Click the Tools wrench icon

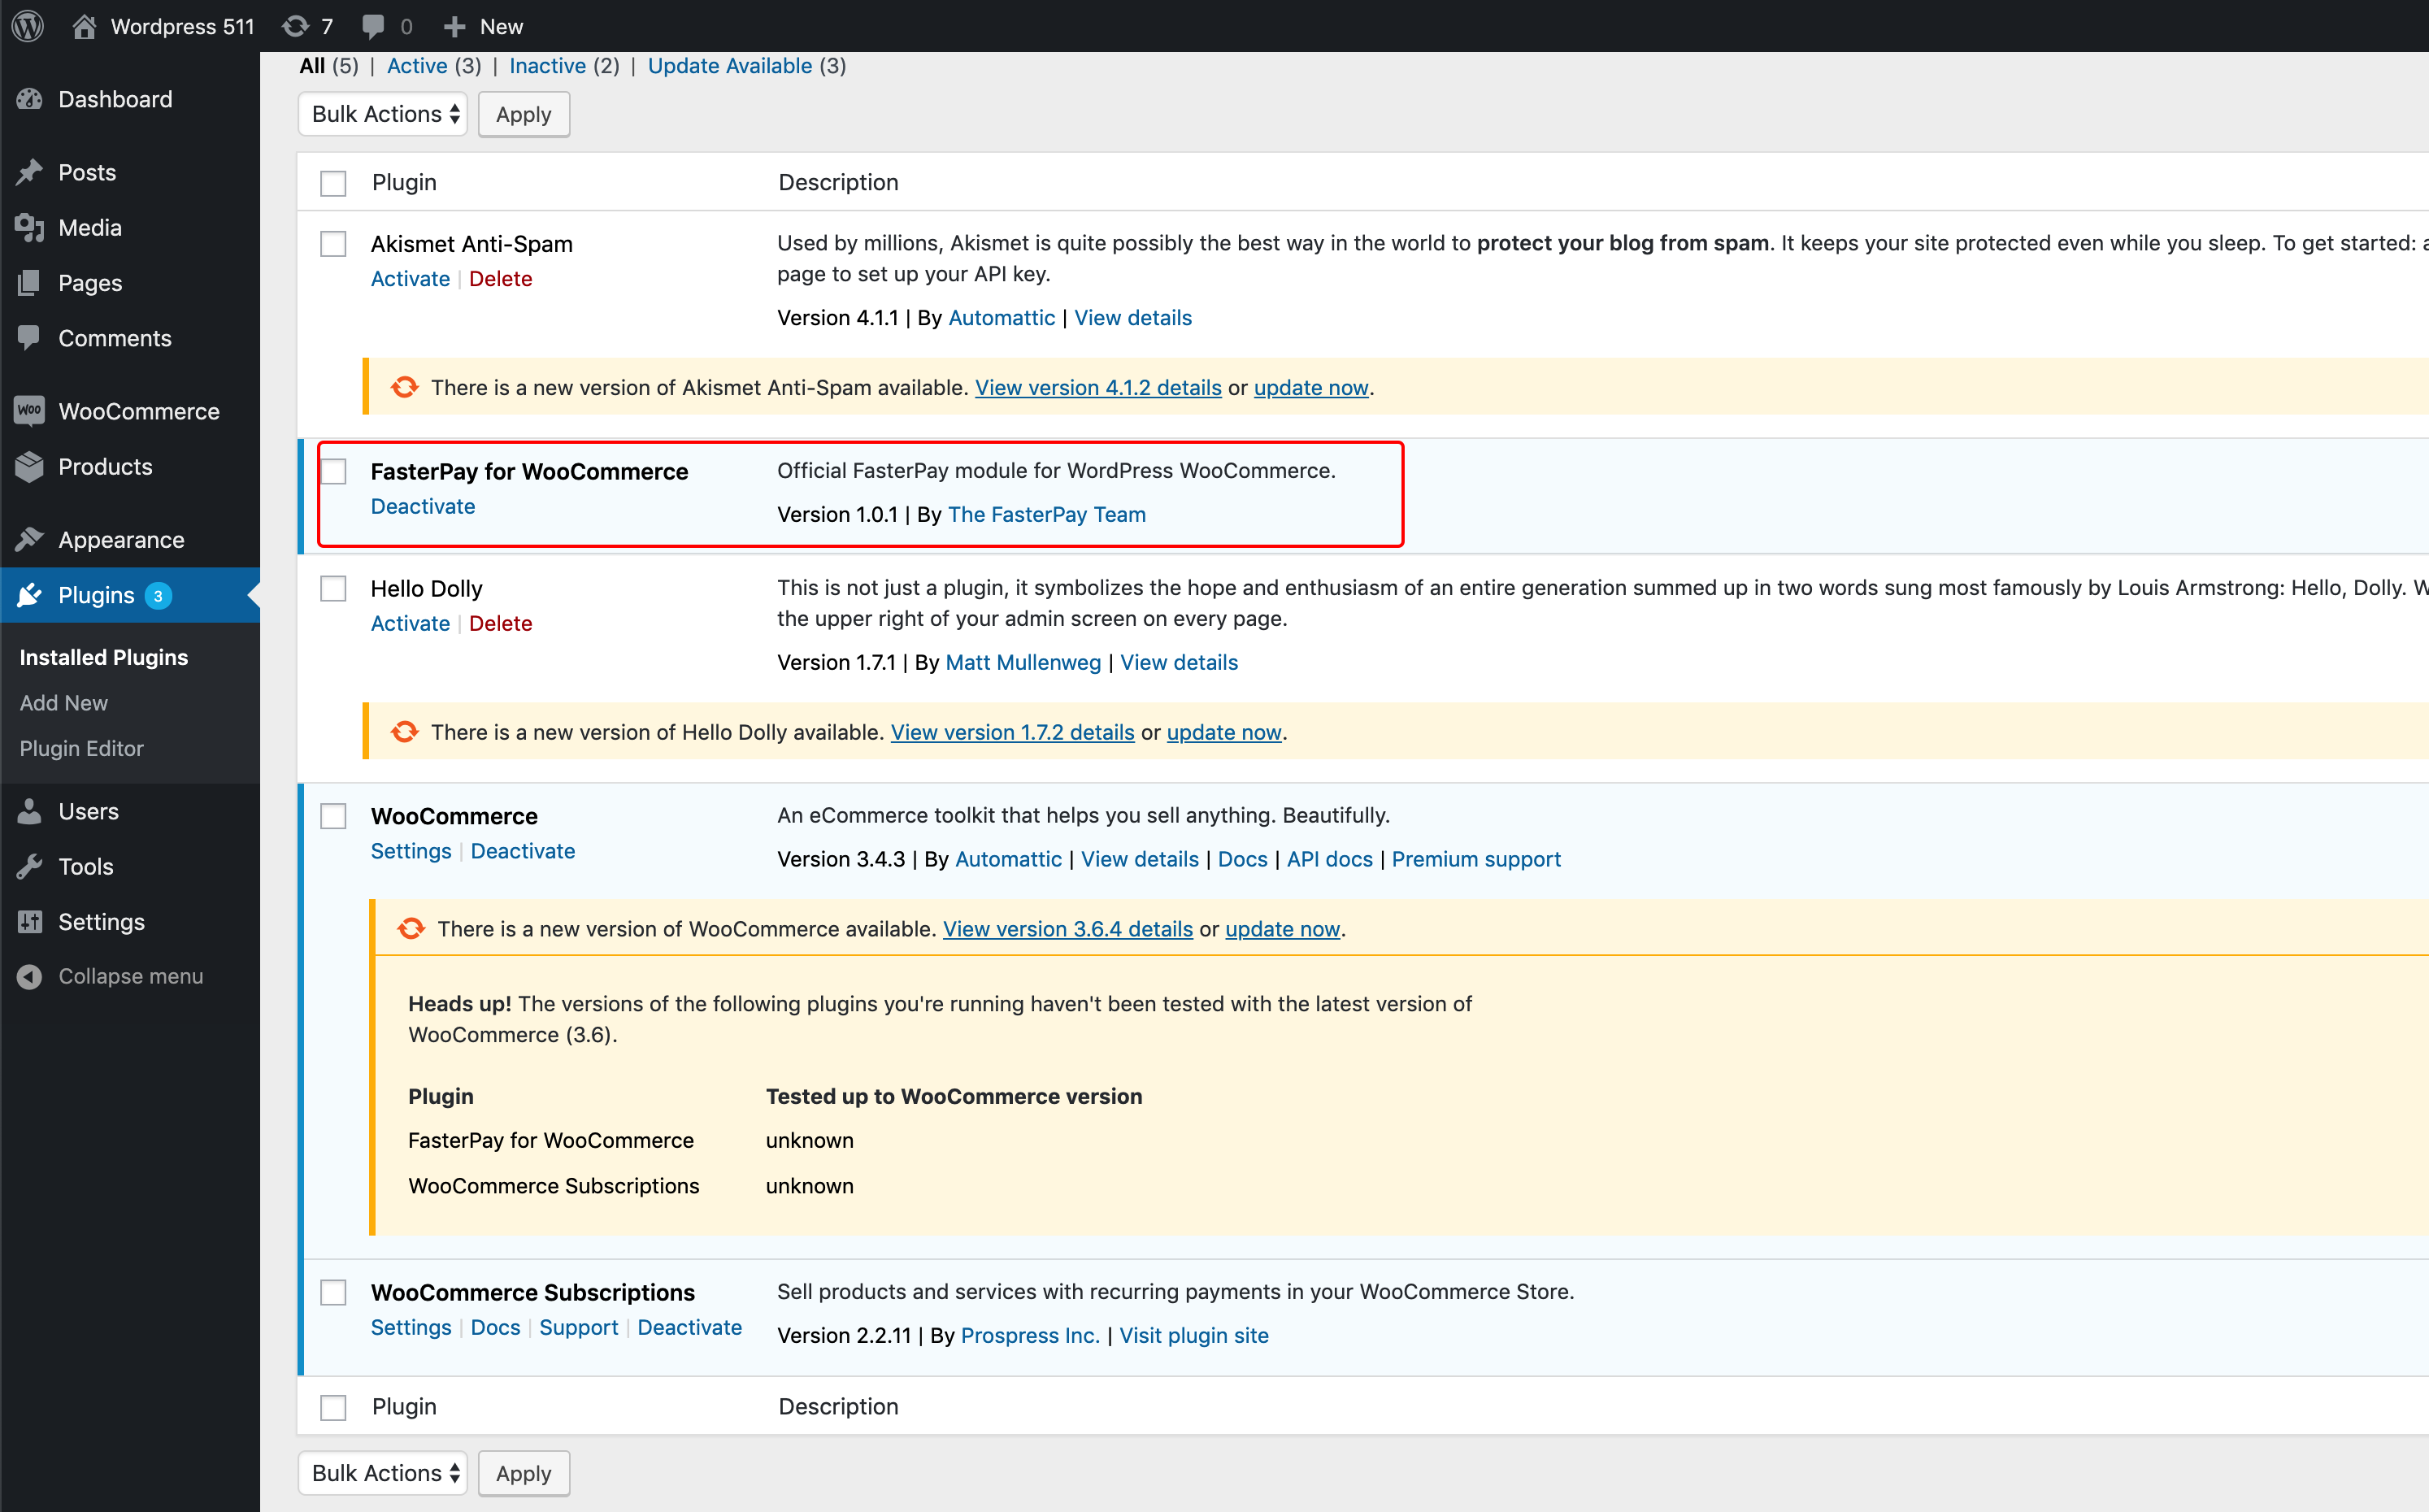tap(30, 866)
